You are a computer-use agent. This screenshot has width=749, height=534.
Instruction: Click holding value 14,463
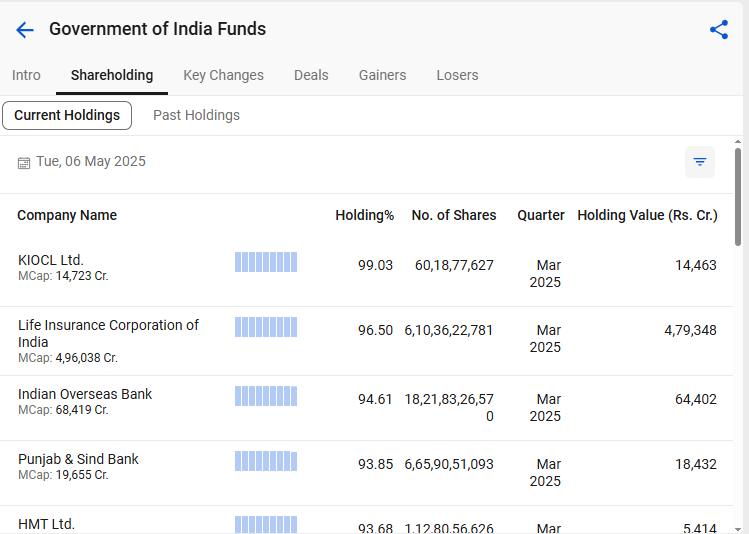[696, 265]
